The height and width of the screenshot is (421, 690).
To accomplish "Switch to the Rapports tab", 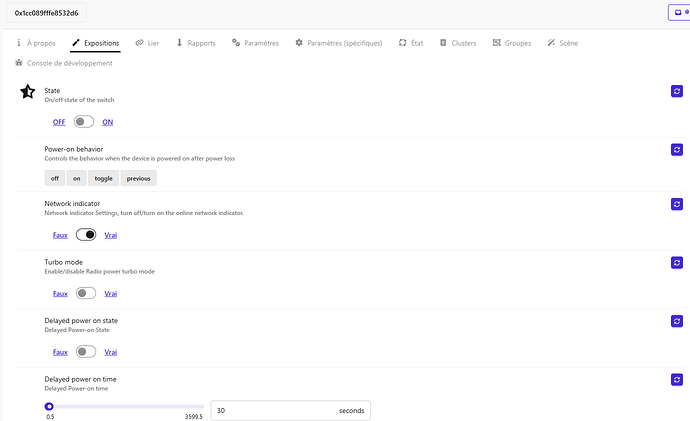I will point(195,43).
